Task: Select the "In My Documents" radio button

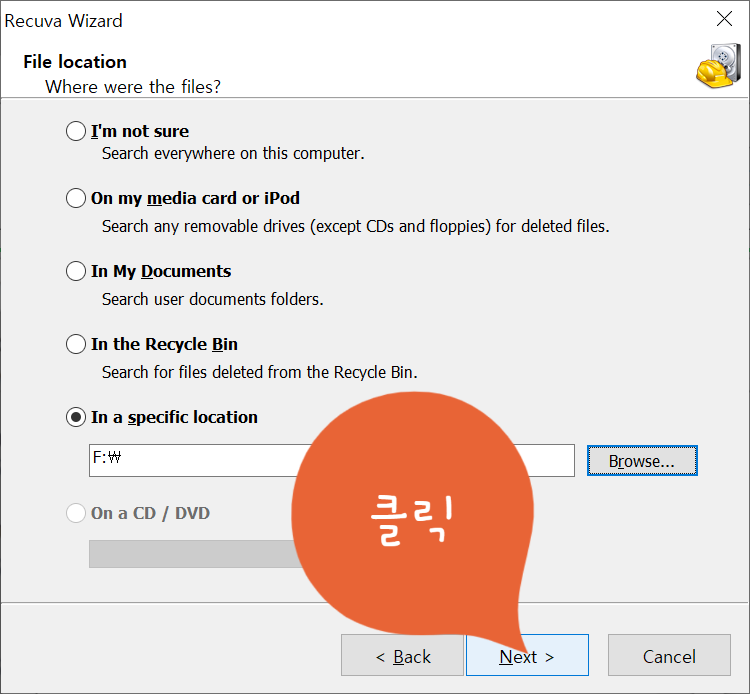Action: coord(76,271)
